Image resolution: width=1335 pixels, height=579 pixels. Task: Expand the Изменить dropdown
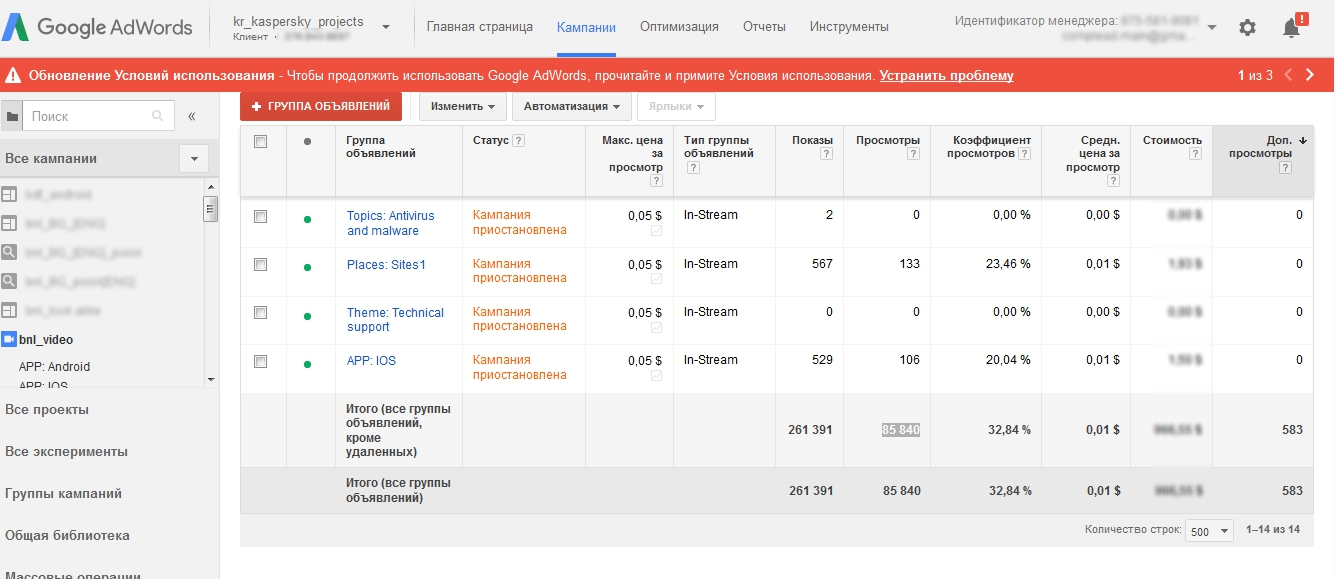point(464,107)
